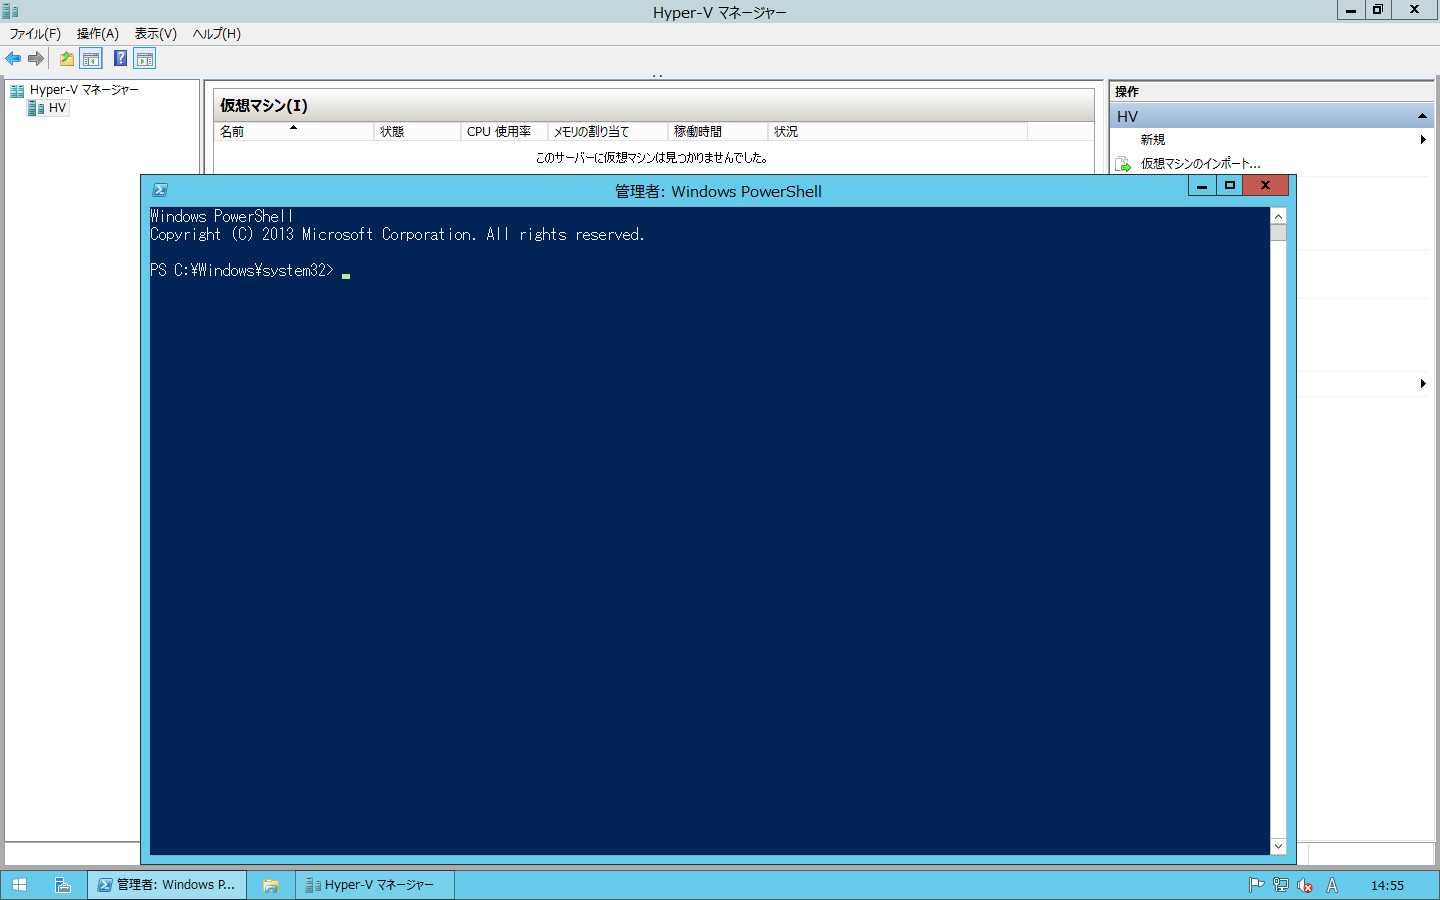This screenshot has width=1440, height=900.
Task: Click the 仮想マシン(I) panel header
Action: [x=654, y=106]
